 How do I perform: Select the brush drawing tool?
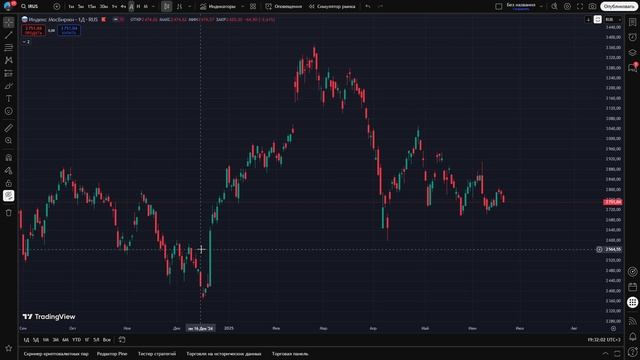click(x=9, y=86)
